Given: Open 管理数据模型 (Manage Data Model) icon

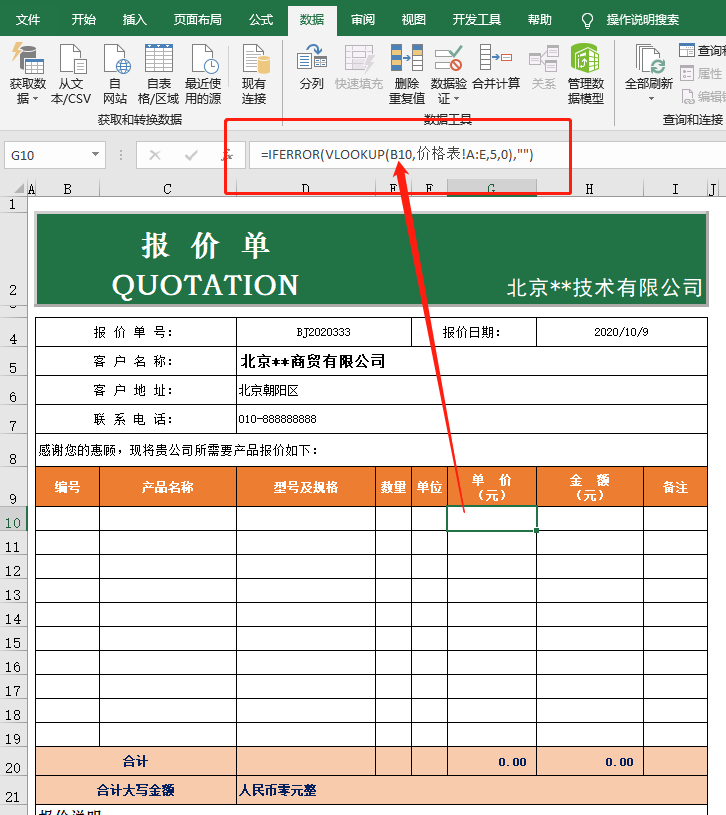Looking at the screenshot, I should click(586, 73).
